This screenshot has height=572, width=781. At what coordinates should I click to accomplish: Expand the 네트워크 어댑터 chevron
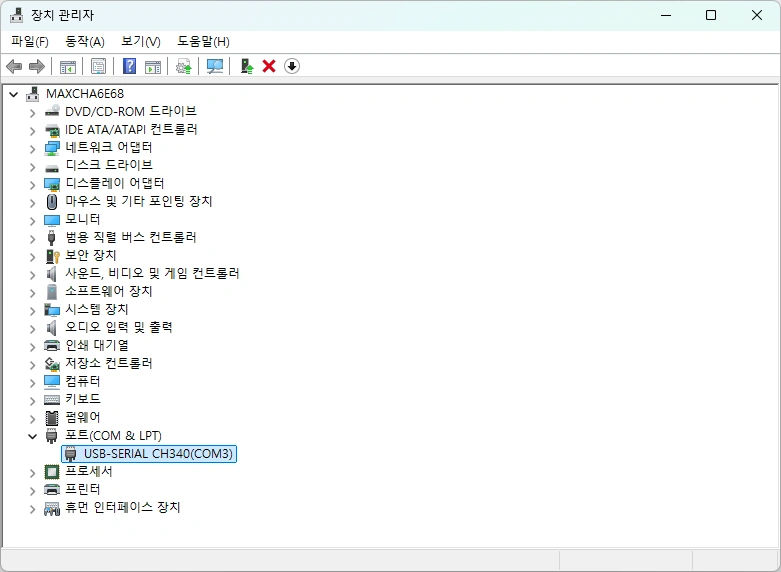[x=32, y=149]
